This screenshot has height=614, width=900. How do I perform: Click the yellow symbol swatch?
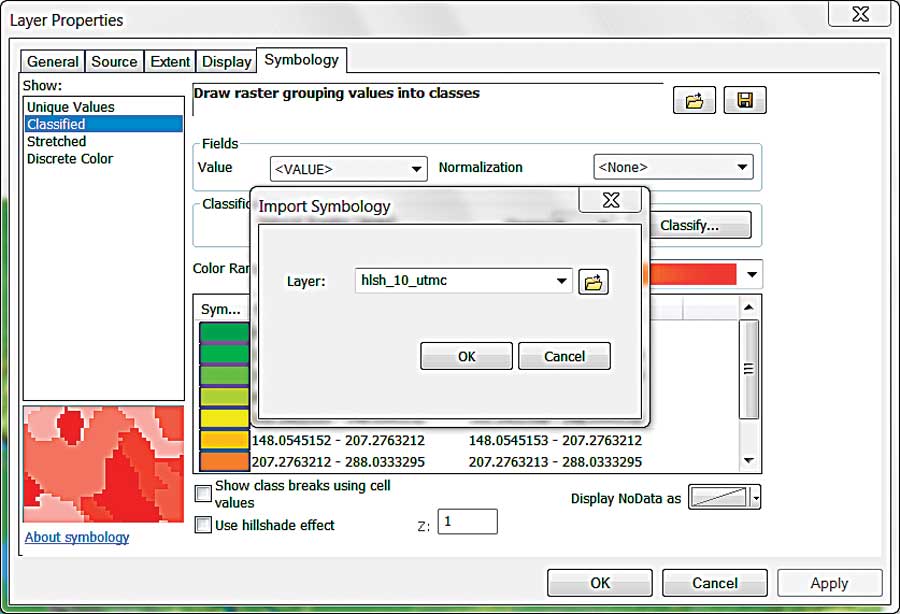click(x=224, y=418)
